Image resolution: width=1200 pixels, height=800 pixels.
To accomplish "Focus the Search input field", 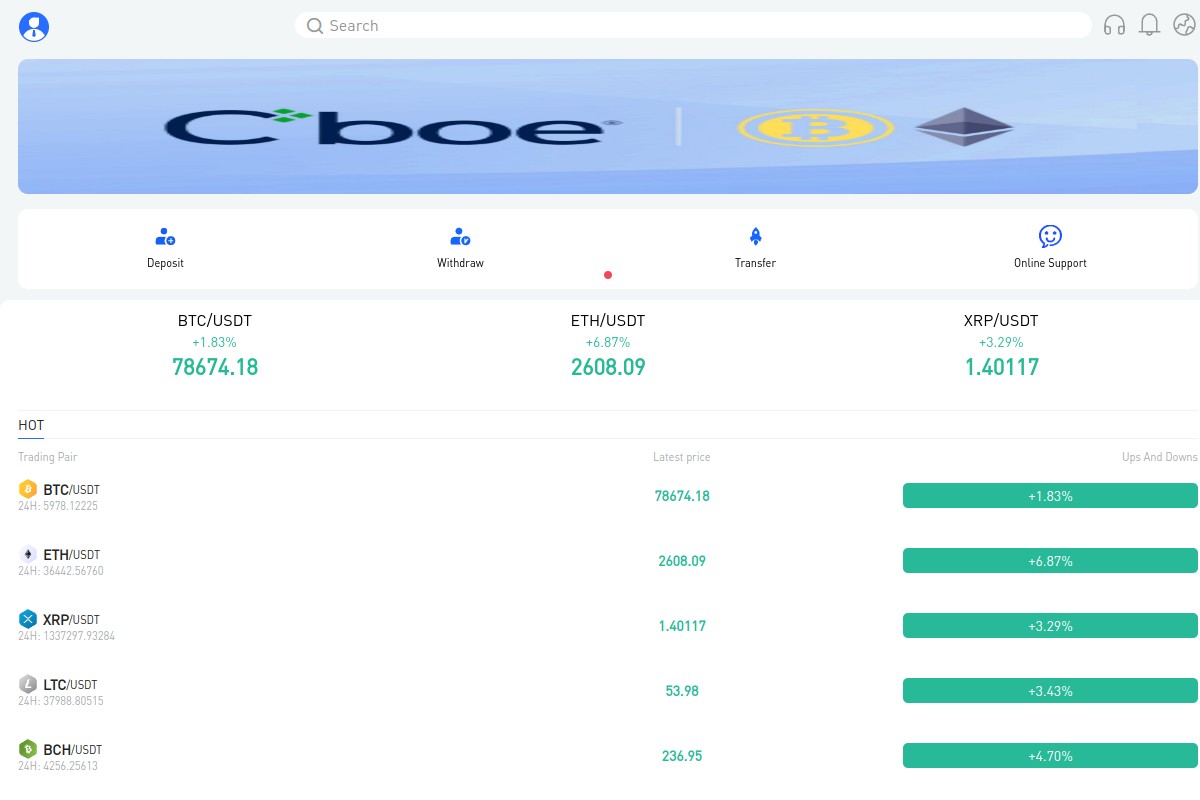I will [693, 26].
